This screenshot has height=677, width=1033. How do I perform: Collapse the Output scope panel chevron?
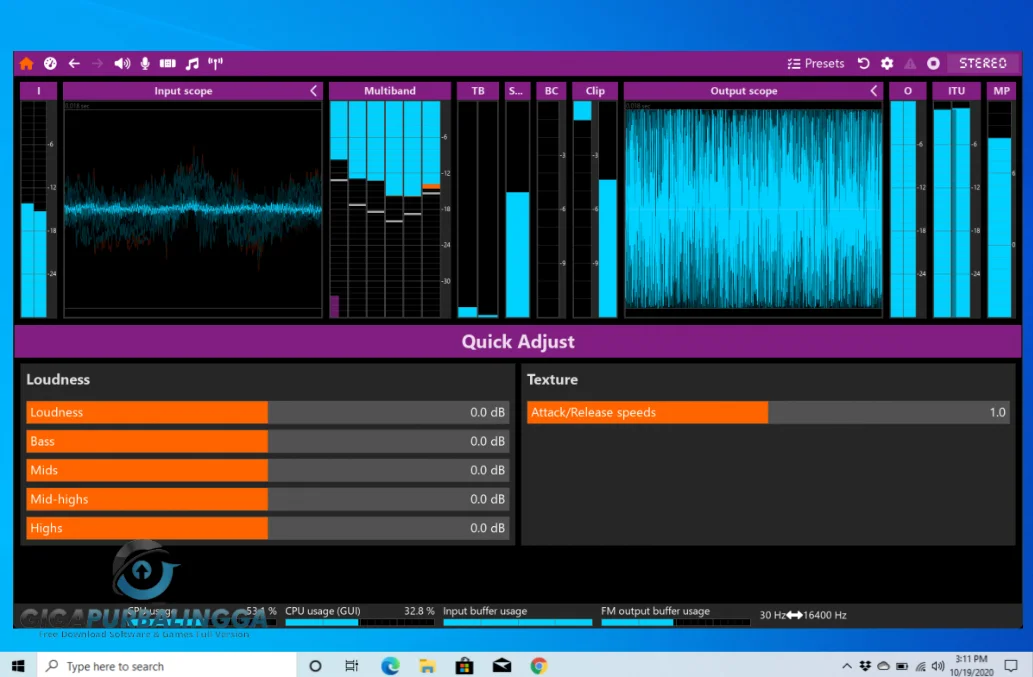(874, 91)
